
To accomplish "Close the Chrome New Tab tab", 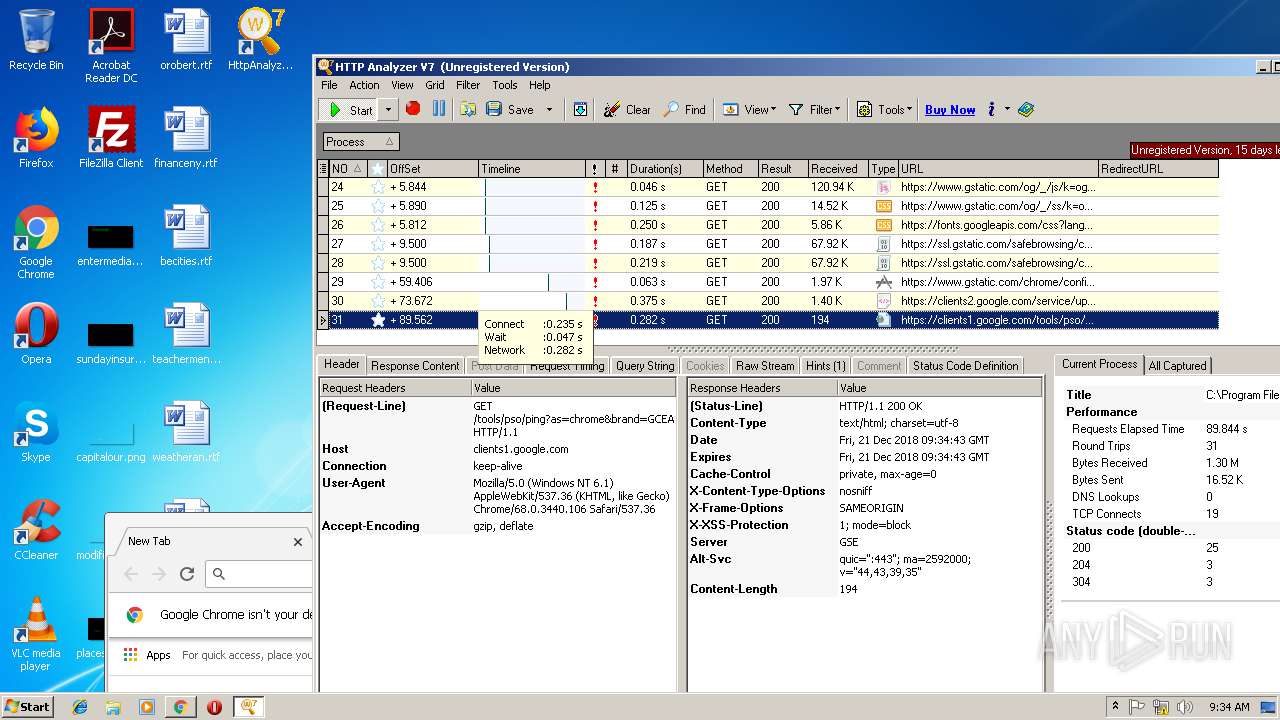I will 297,542.
